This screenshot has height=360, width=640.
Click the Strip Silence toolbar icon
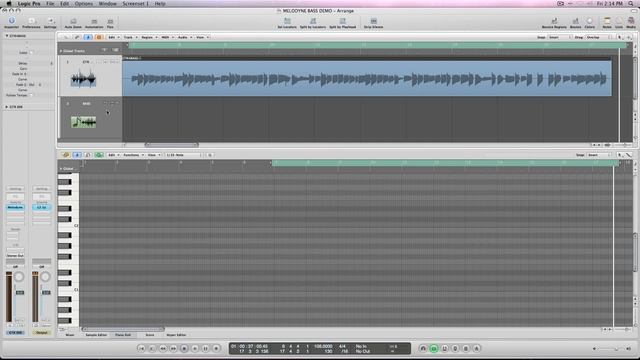[x=373, y=22]
